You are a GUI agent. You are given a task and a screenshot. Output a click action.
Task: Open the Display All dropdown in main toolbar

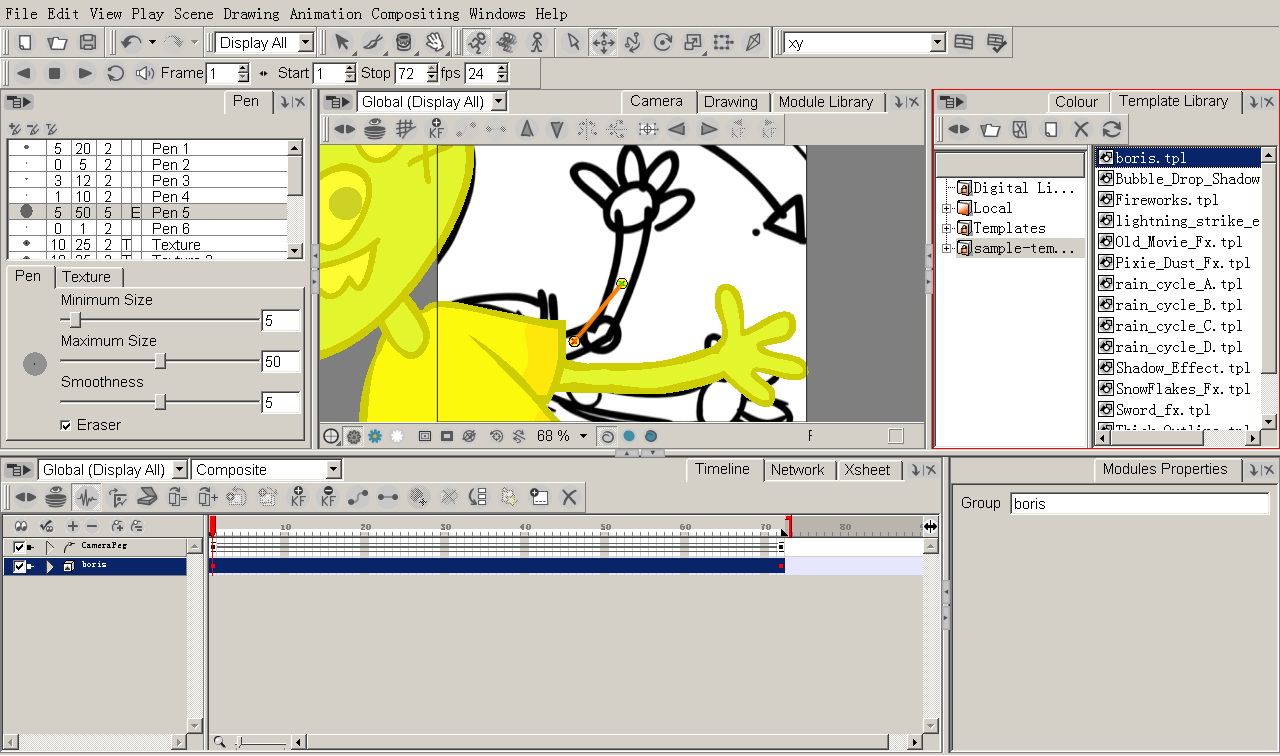[306, 43]
